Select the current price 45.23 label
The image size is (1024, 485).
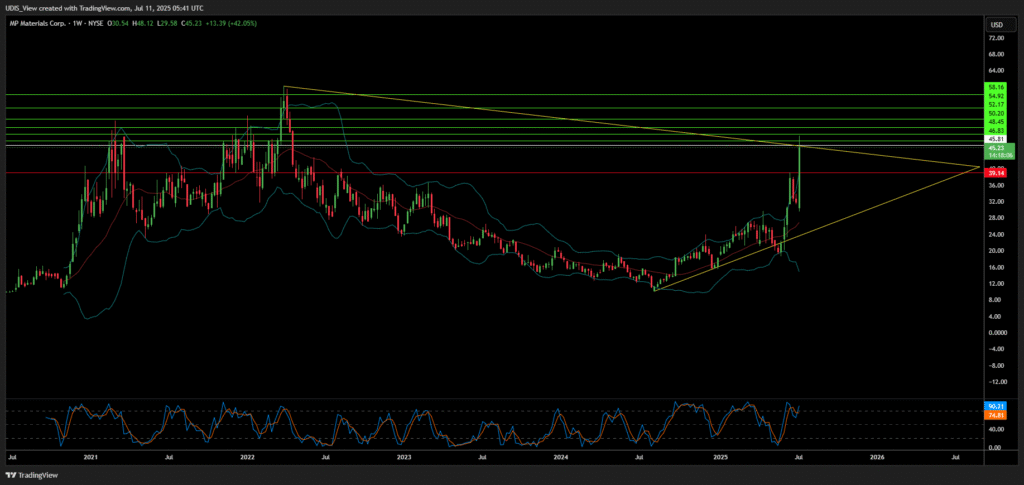tap(996, 148)
